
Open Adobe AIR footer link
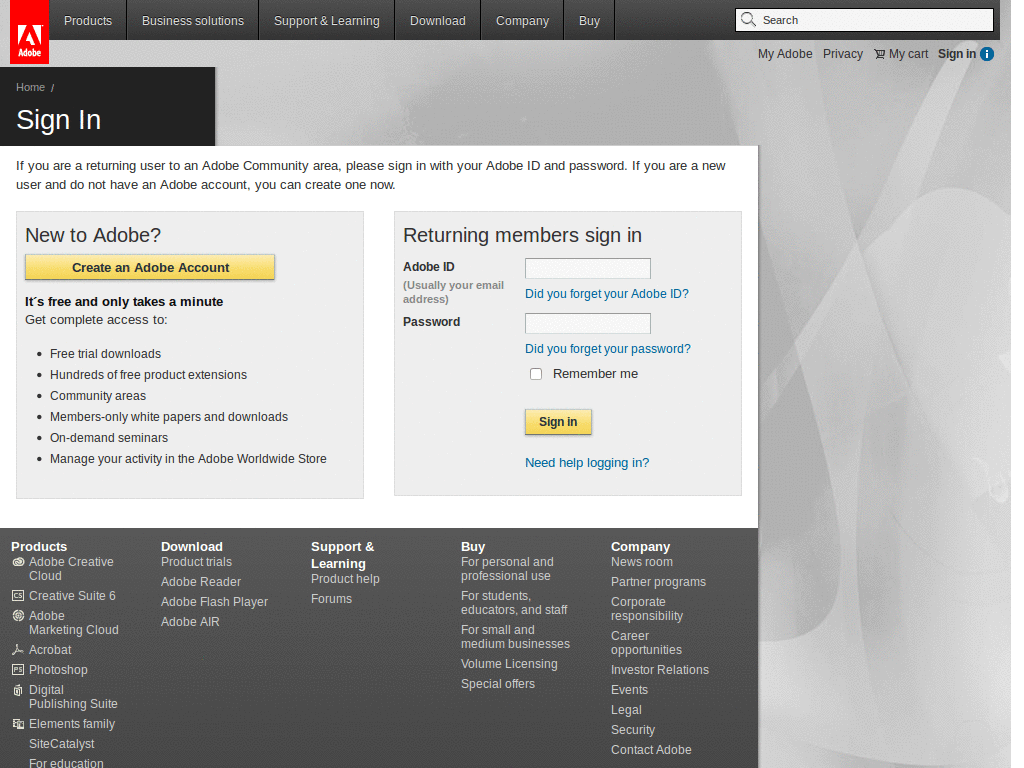click(x=190, y=622)
